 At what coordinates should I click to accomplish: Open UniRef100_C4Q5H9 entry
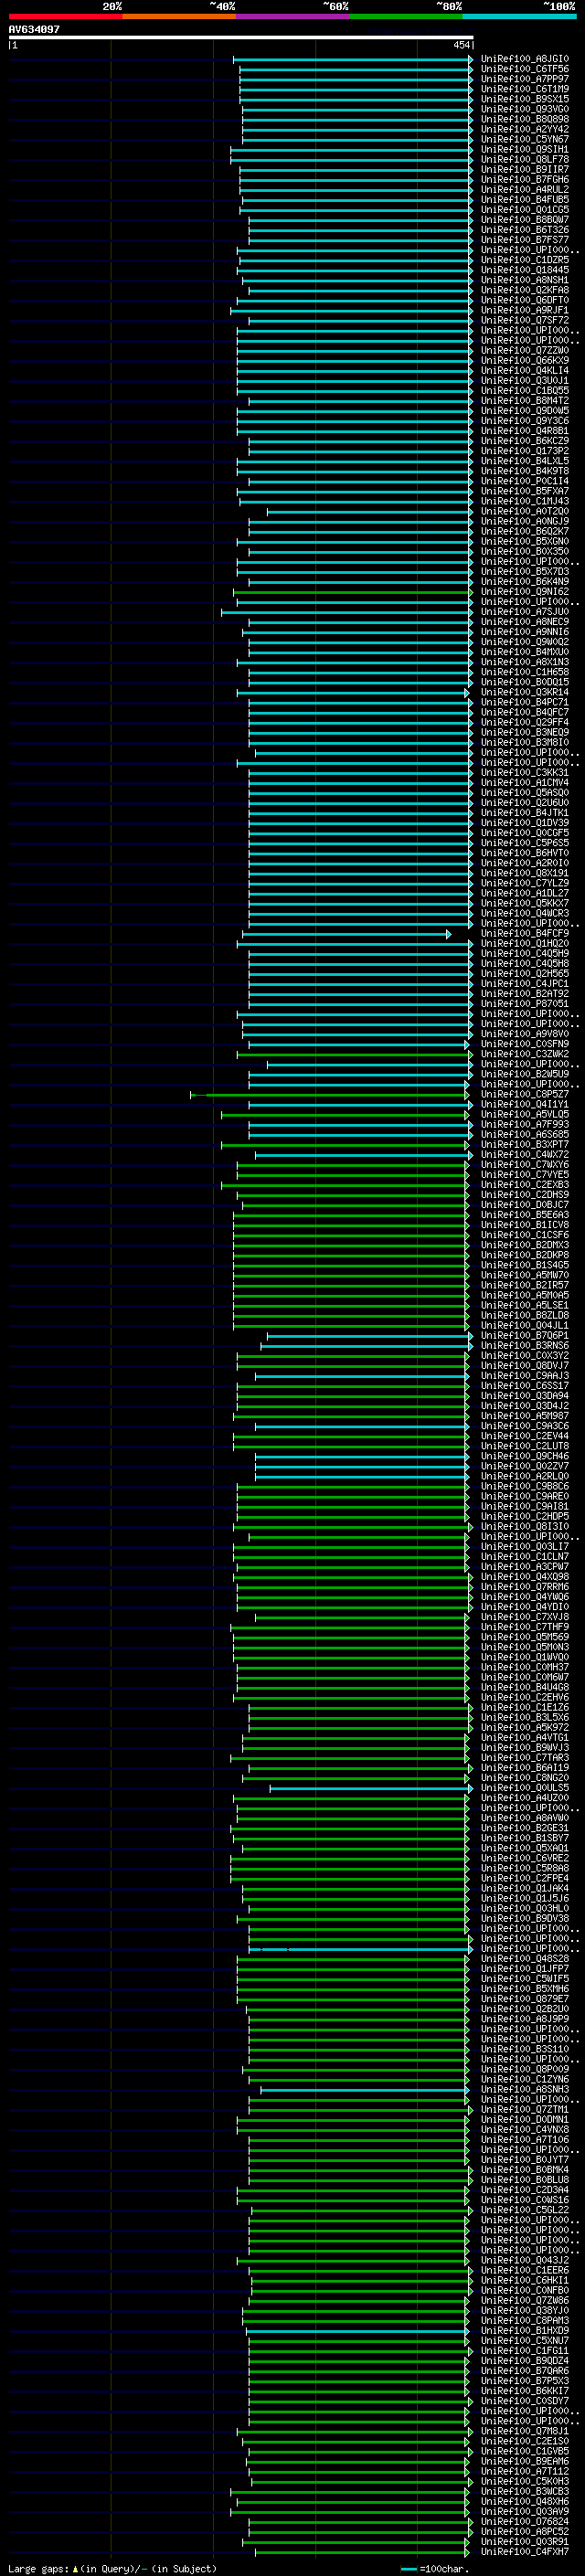[525, 954]
